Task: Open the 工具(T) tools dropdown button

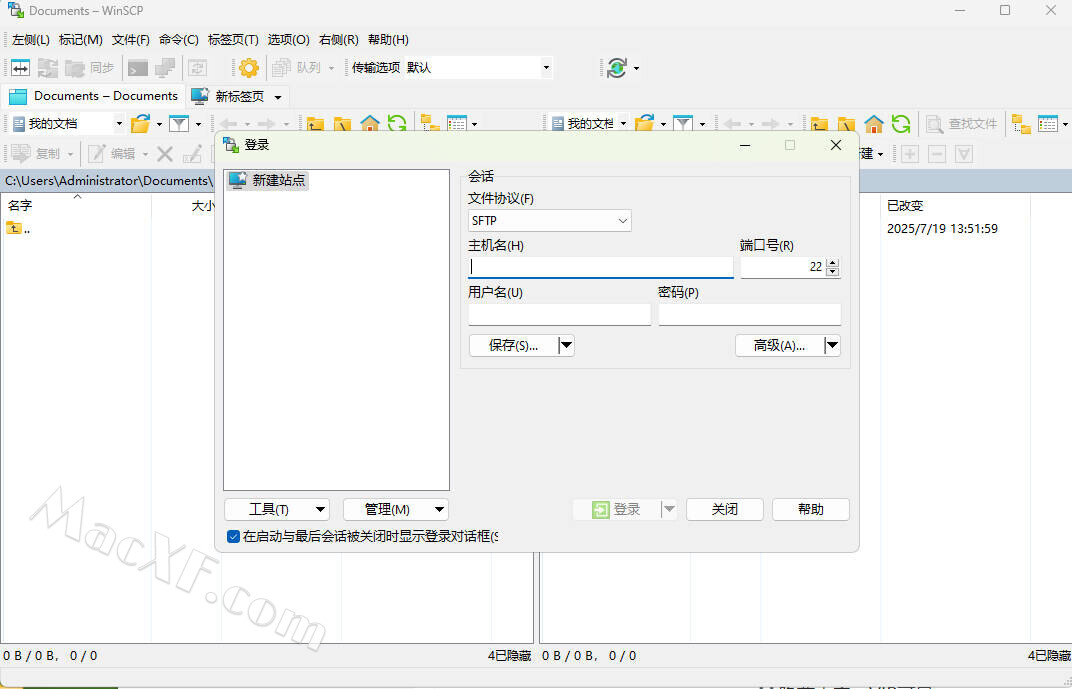Action: pos(277,509)
